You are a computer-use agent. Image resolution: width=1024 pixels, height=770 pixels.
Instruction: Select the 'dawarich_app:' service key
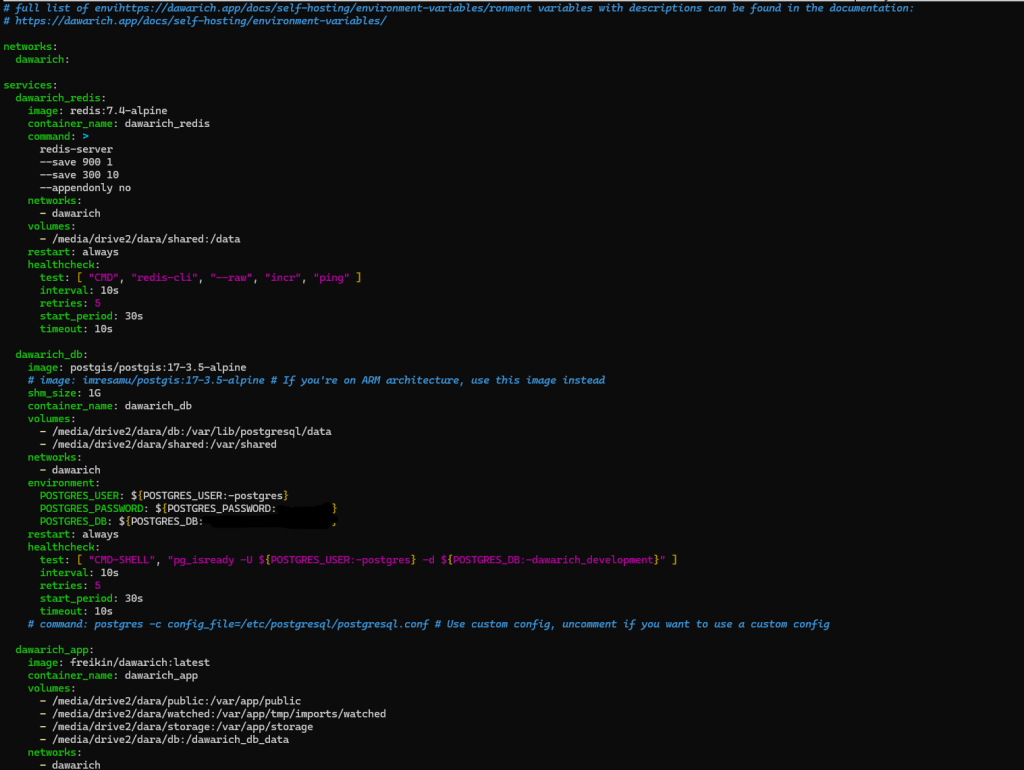[x=55, y=650]
